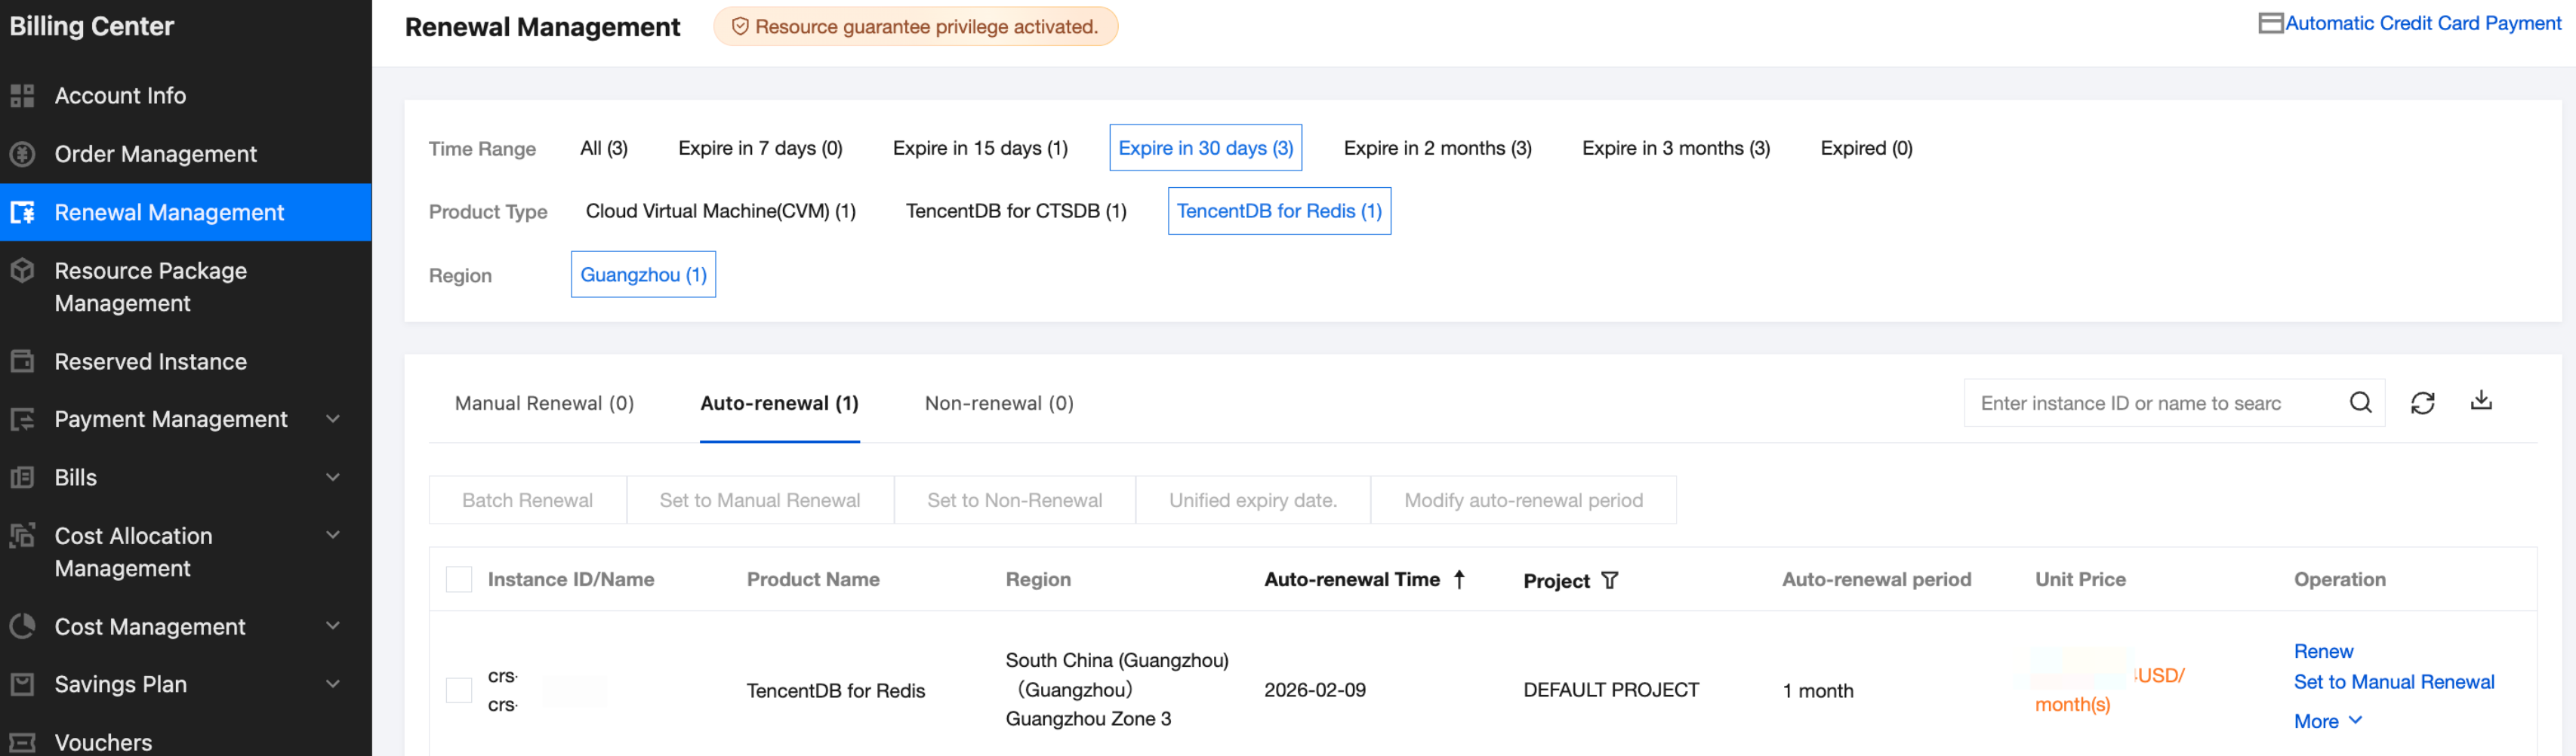Click the refresh list icon

point(2422,403)
